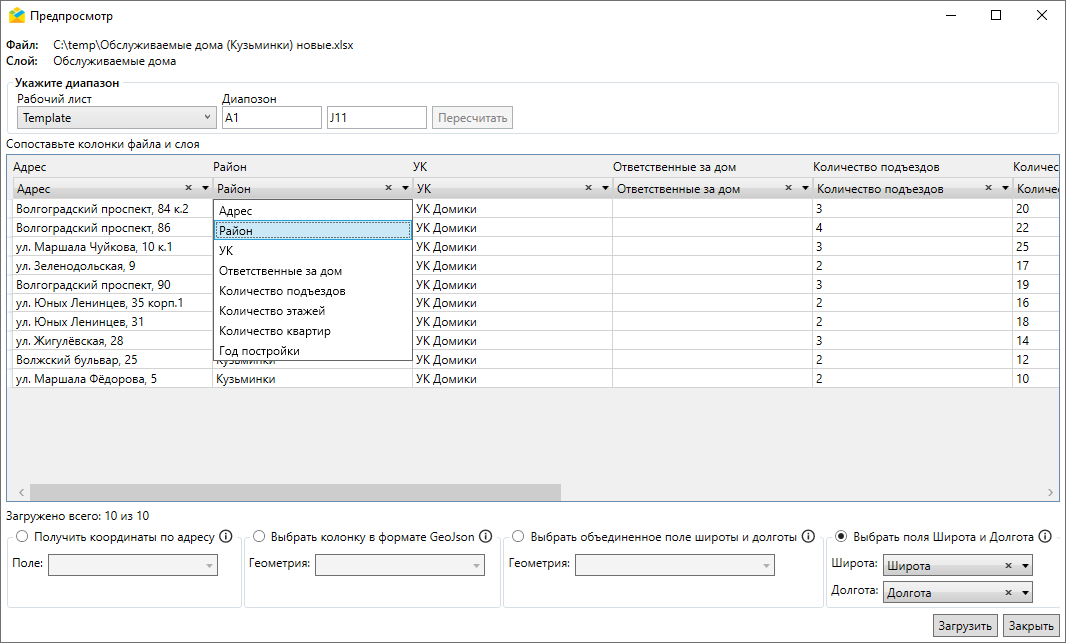Show info icon for GeoJson column option
Screen dimensions: 1066x643
coord(486,537)
